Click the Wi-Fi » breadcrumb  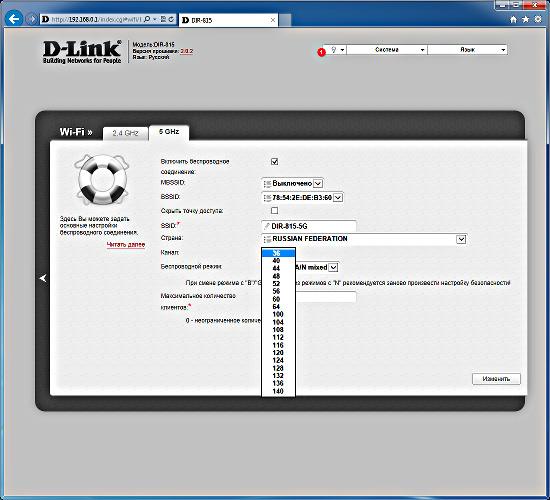click(x=76, y=132)
